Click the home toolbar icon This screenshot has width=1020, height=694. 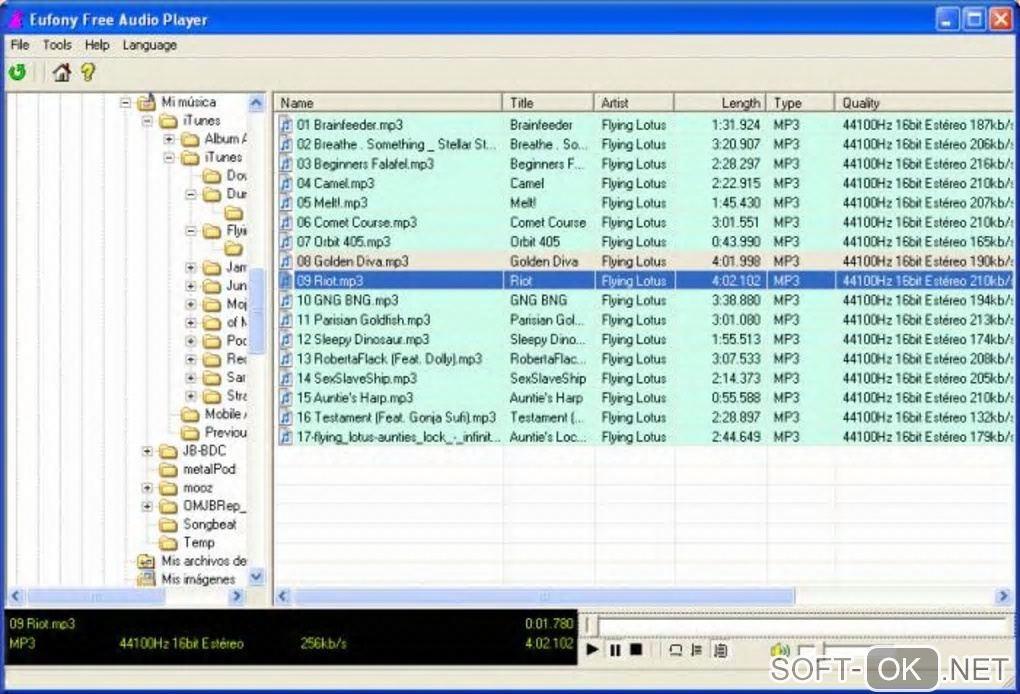[x=62, y=72]
